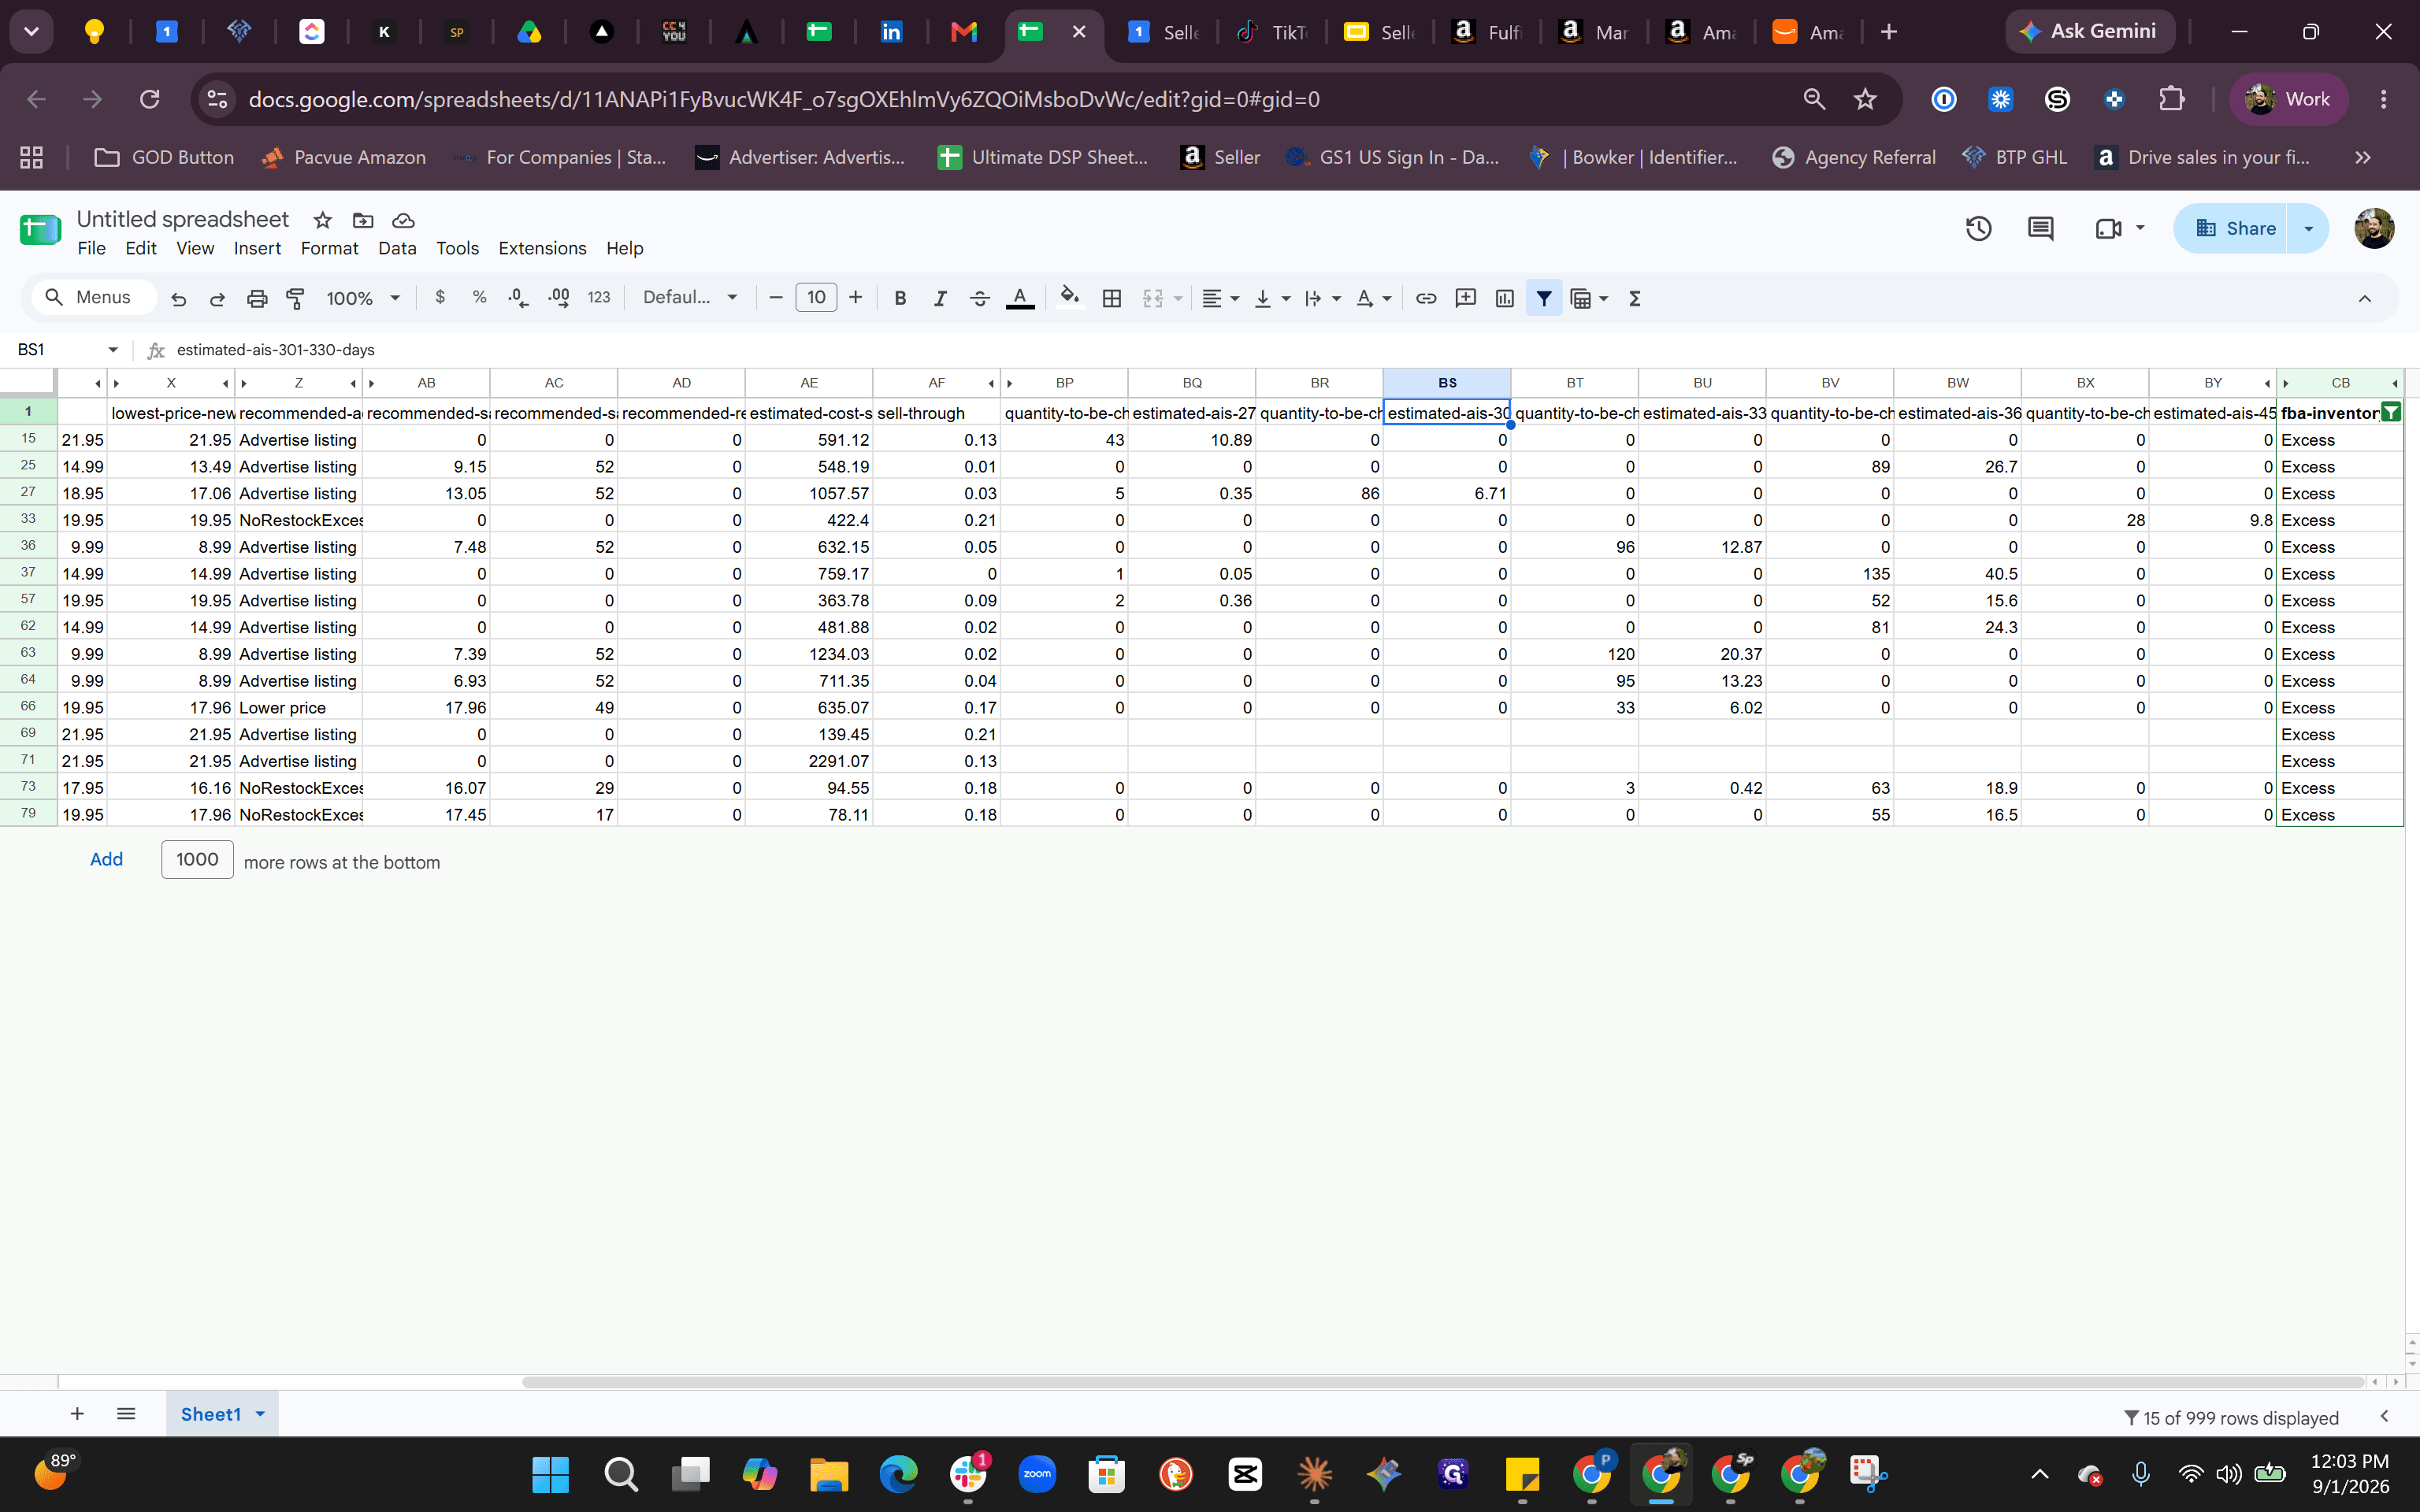Bookmark this page star icon
Screen dimensions: 2420x1512
[1865, 99]
